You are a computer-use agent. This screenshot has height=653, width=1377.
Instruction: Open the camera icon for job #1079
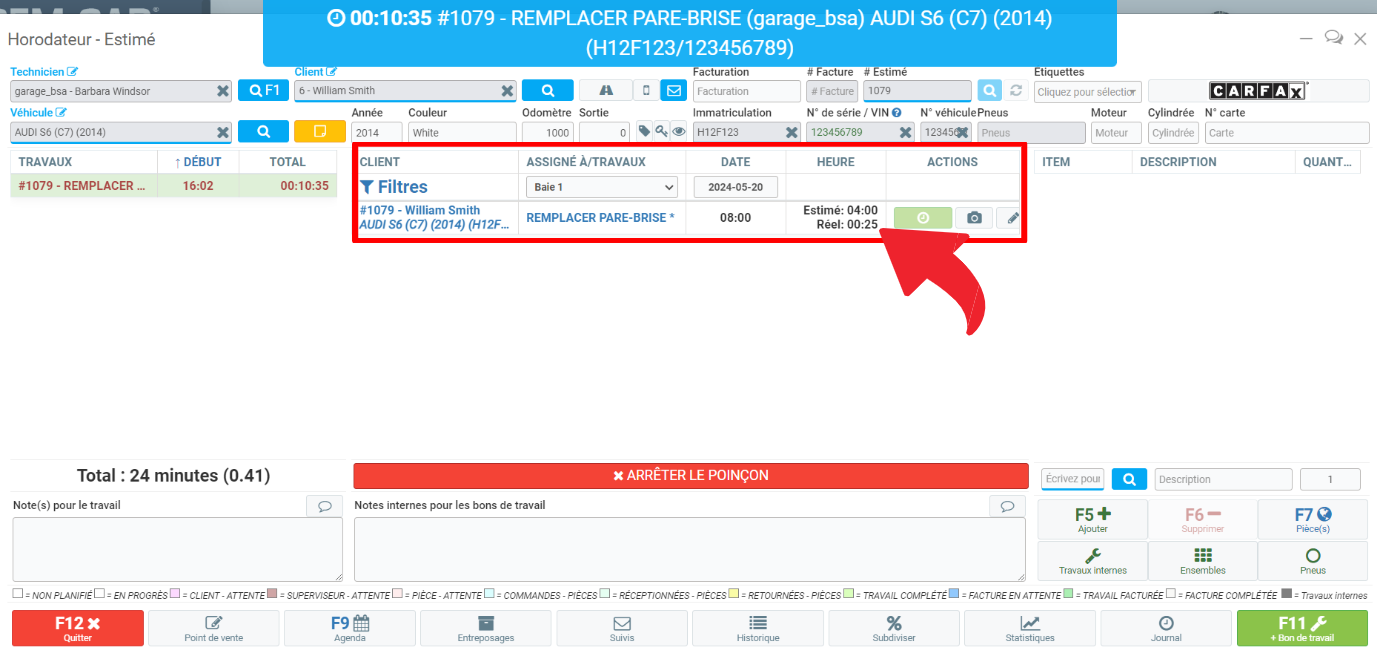tap(974, 218)
